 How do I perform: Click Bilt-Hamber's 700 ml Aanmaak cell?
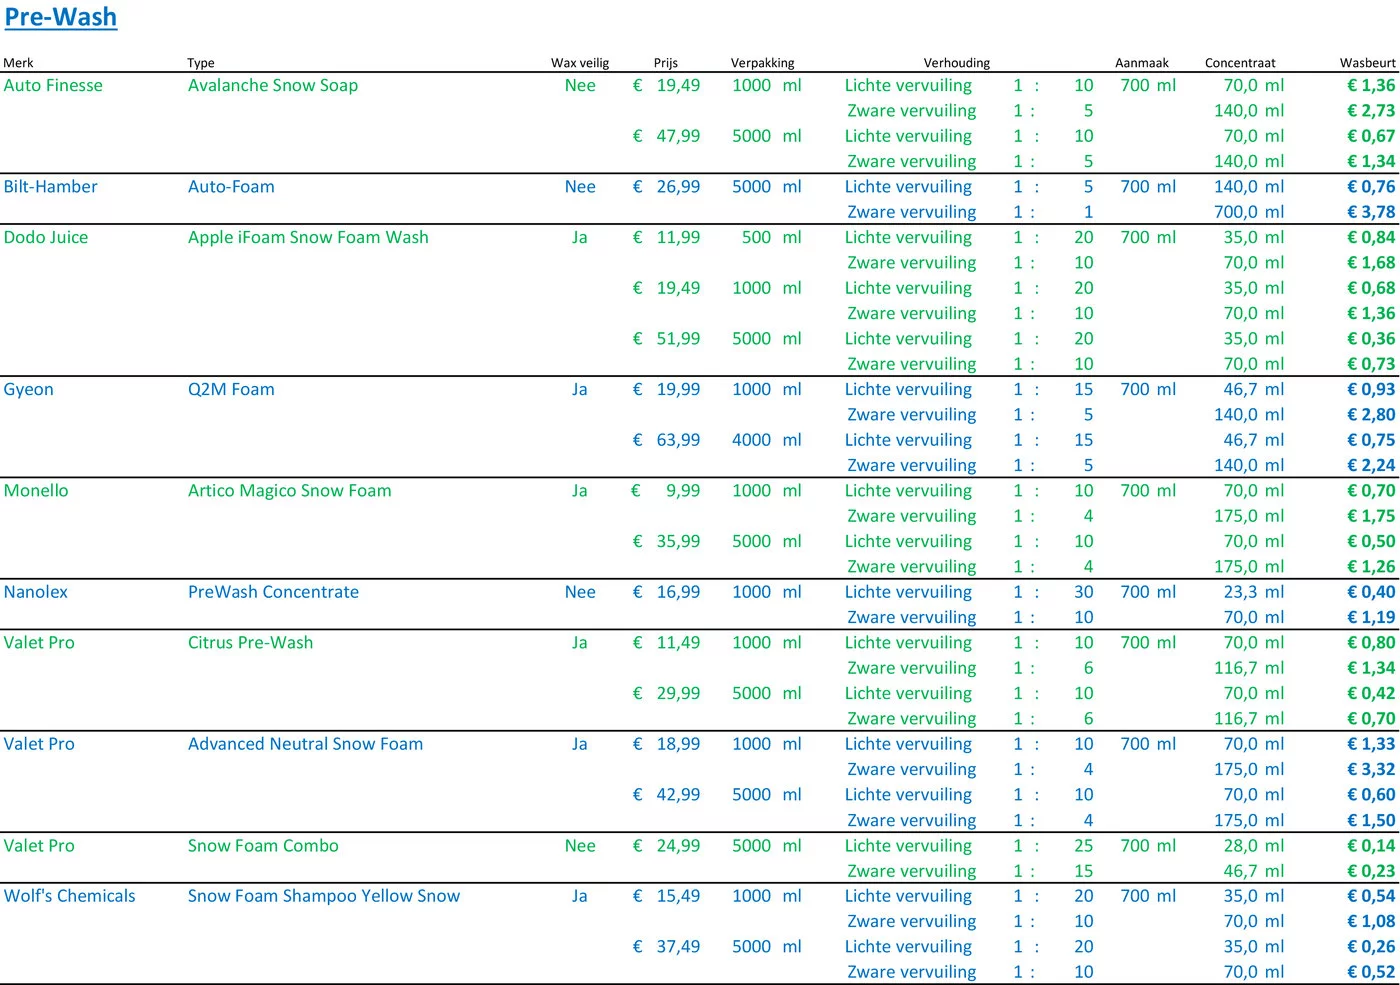[1148, 186]
